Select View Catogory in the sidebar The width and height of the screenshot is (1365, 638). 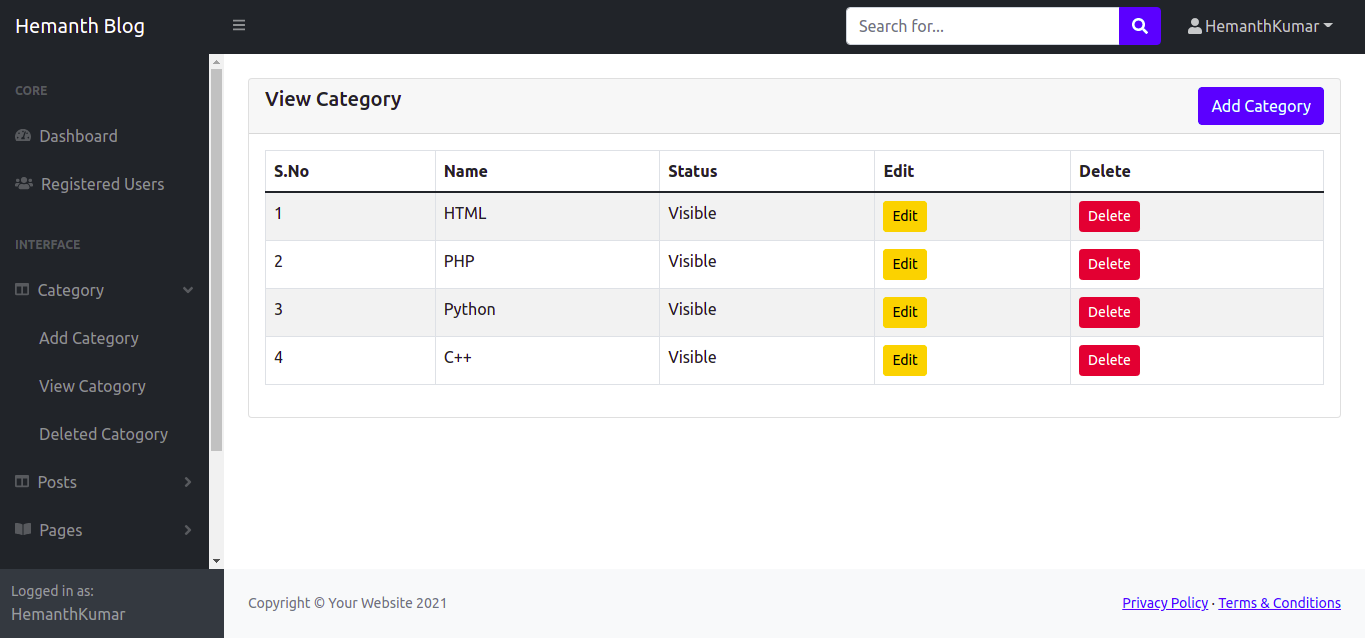coord(92,386)
